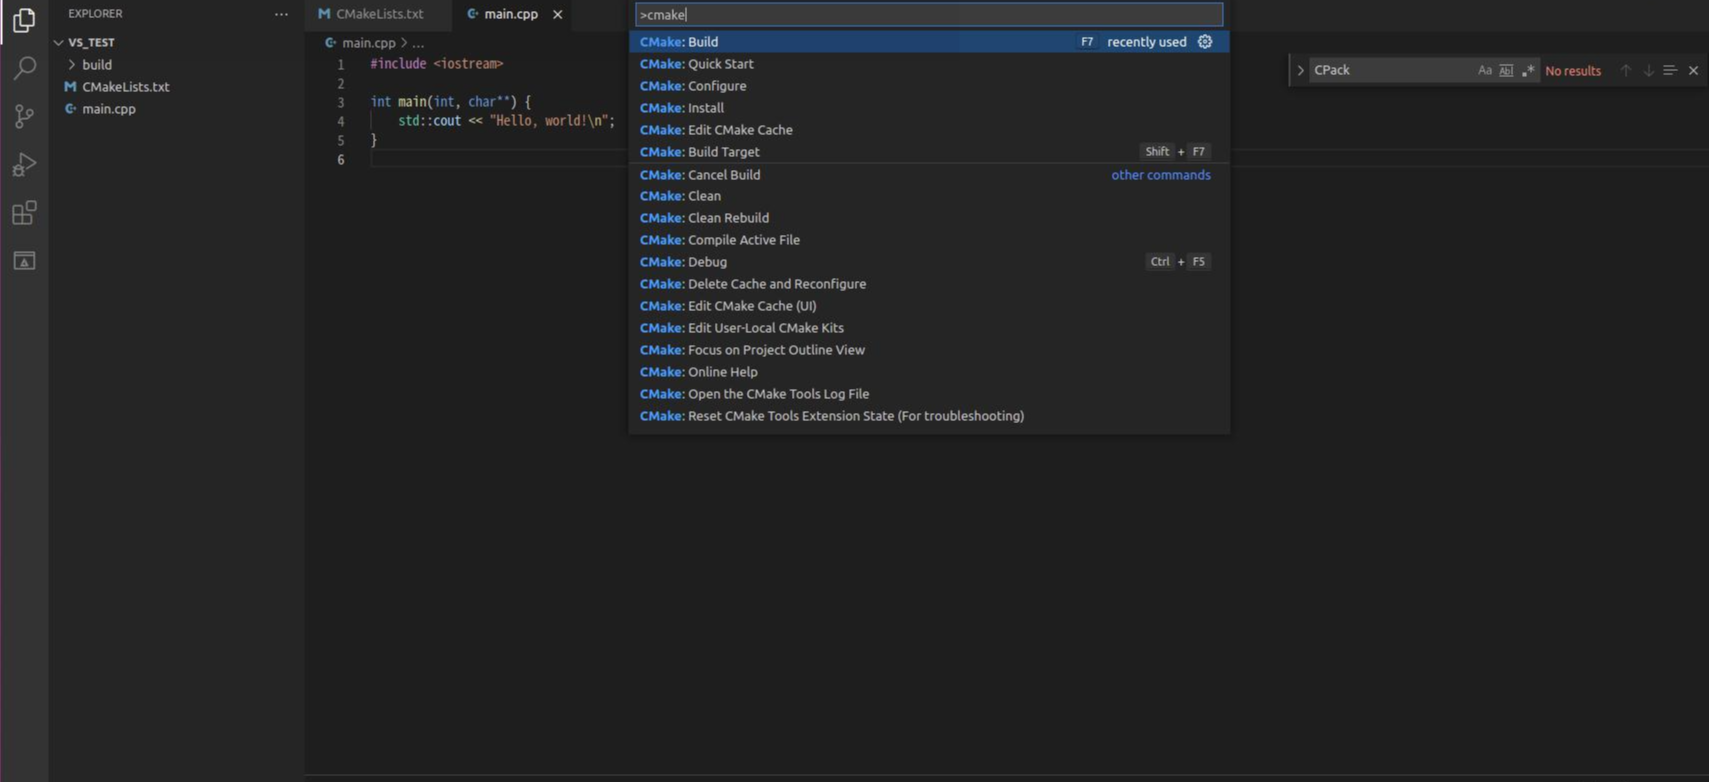This screenshot has width=1709, height=782.
Task: Open CMake: Online Help
Action: (929, 372)
